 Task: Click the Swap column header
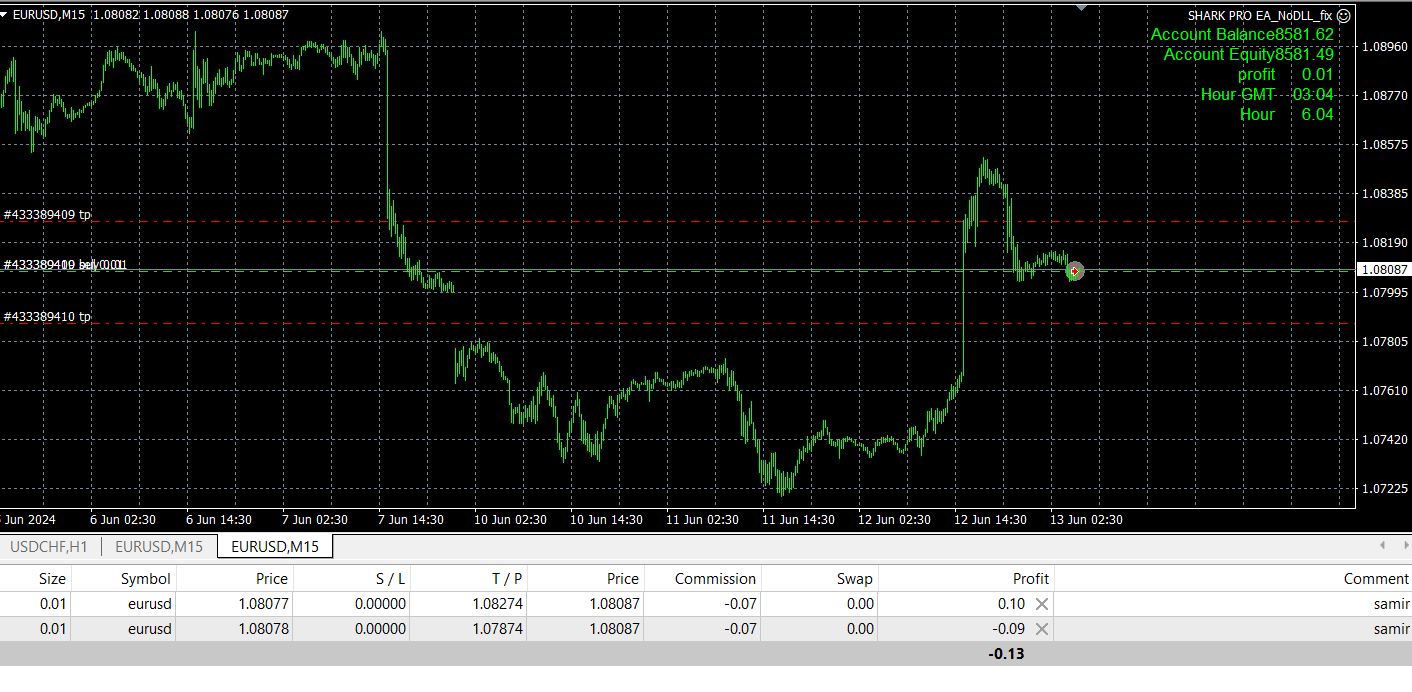(854, 578)
